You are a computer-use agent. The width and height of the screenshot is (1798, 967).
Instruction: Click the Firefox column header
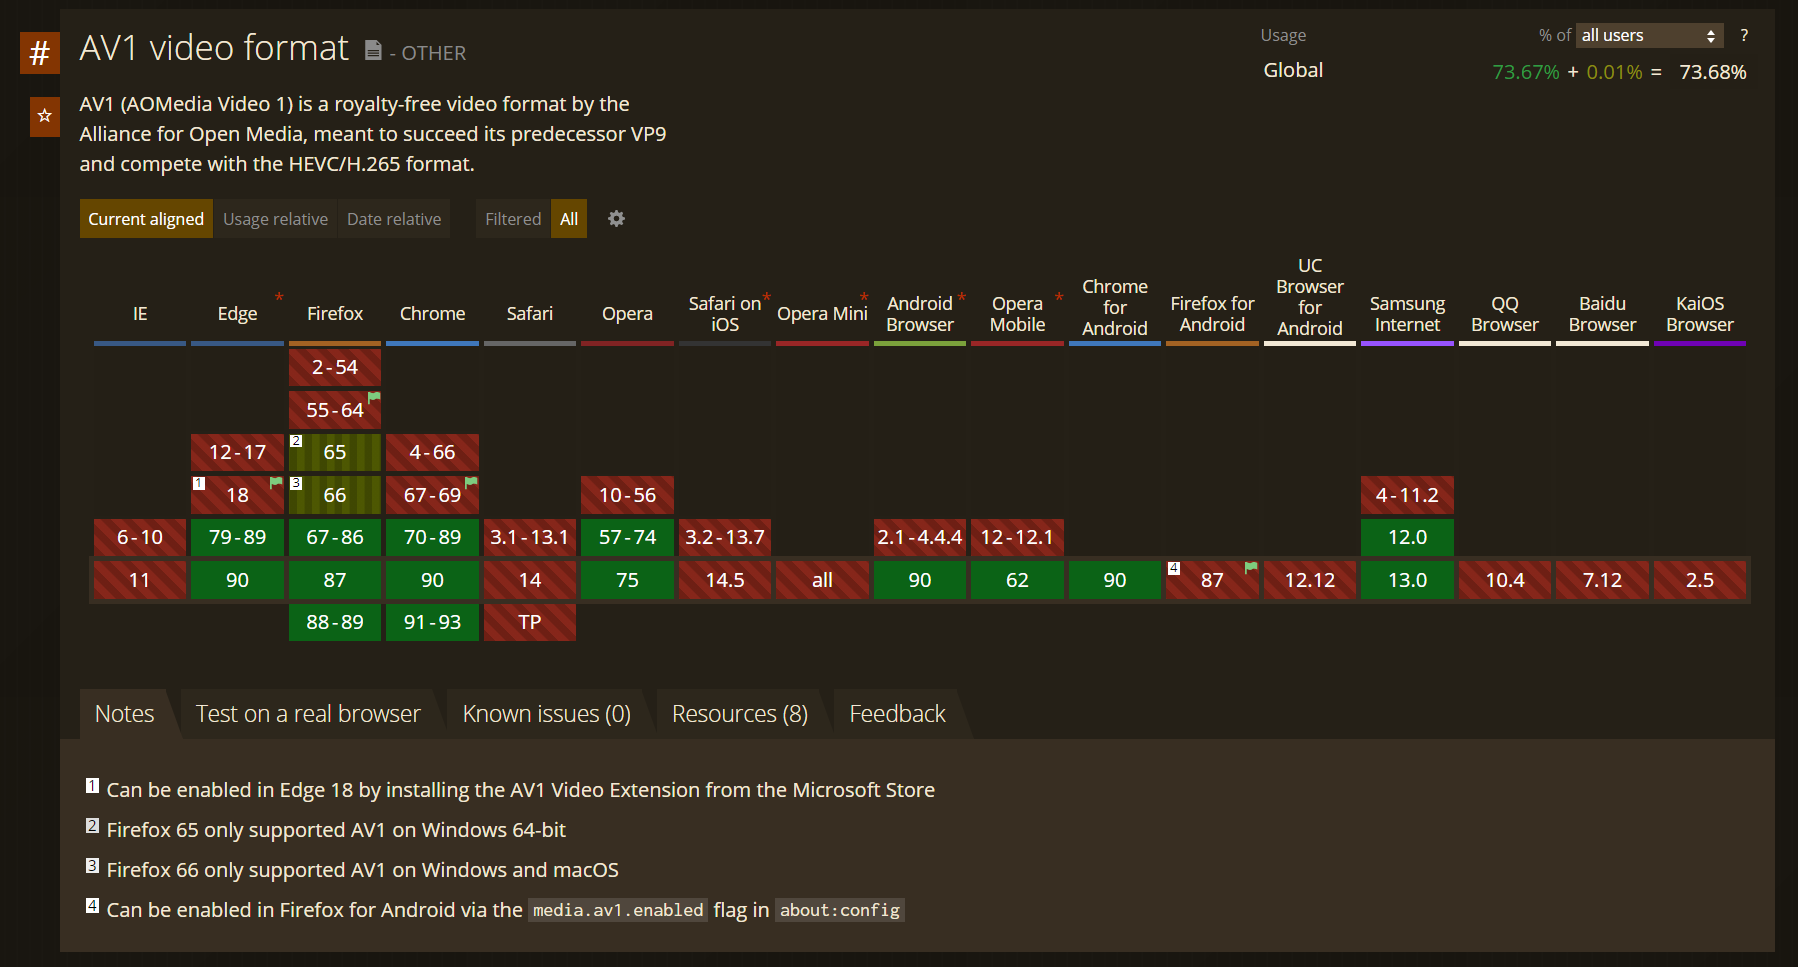335,314
